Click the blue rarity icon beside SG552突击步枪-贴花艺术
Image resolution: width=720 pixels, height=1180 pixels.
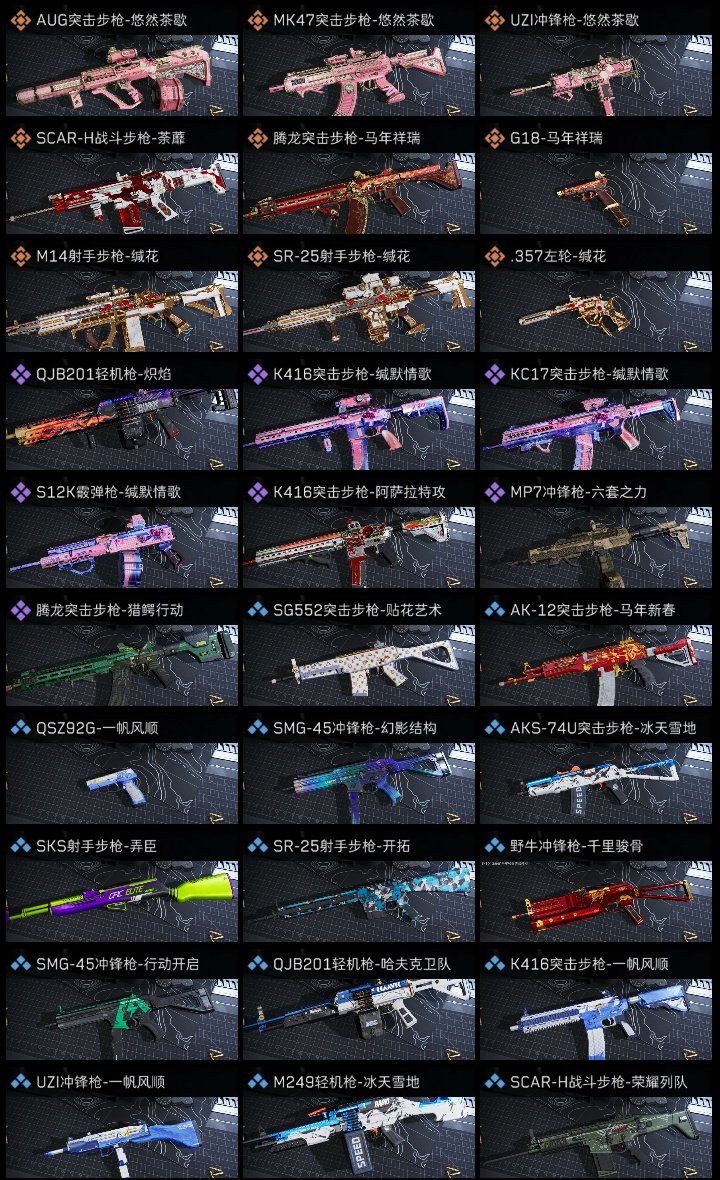point(257,610)
